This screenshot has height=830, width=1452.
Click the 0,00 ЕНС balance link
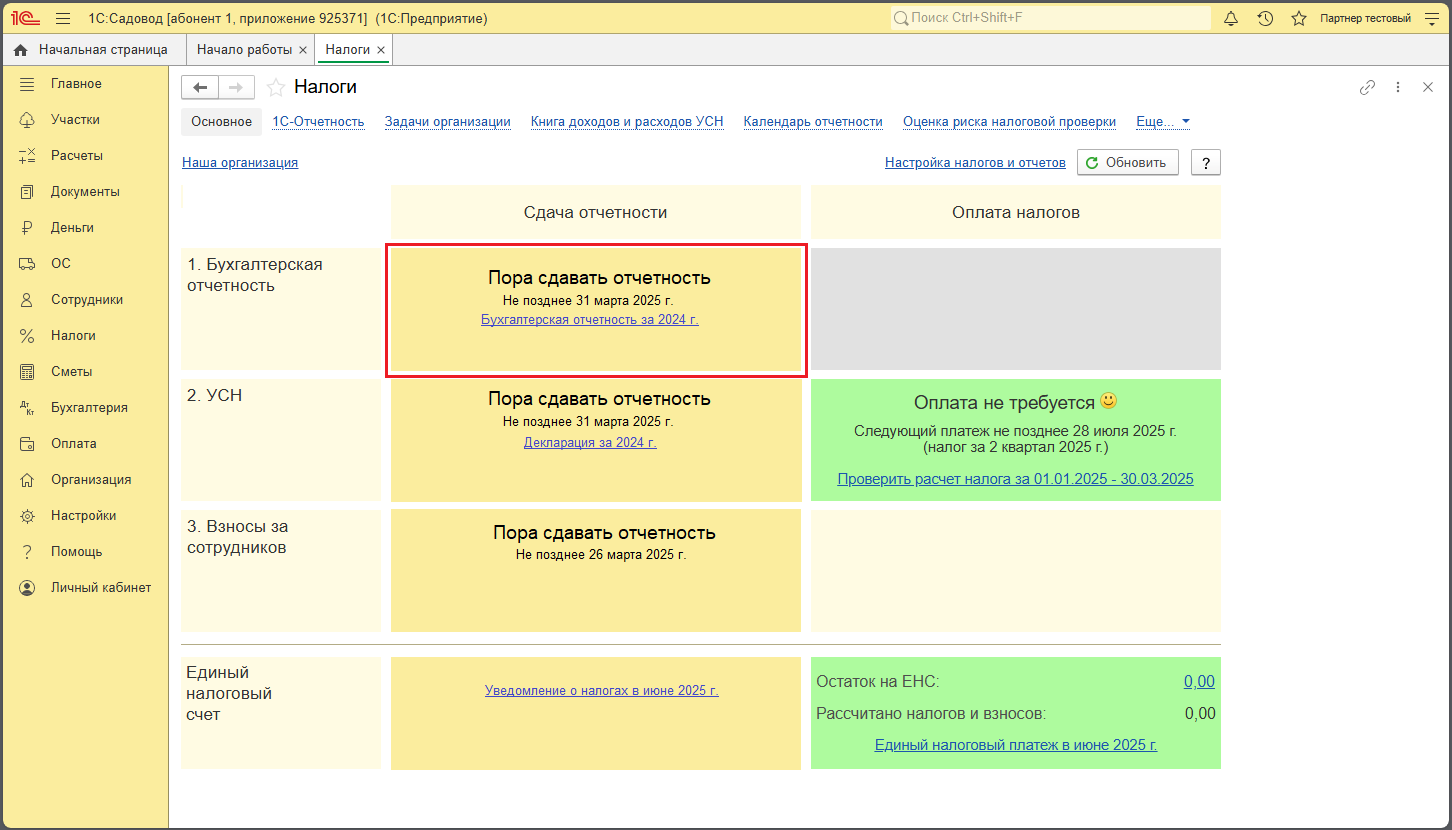tap(1199, 681)
